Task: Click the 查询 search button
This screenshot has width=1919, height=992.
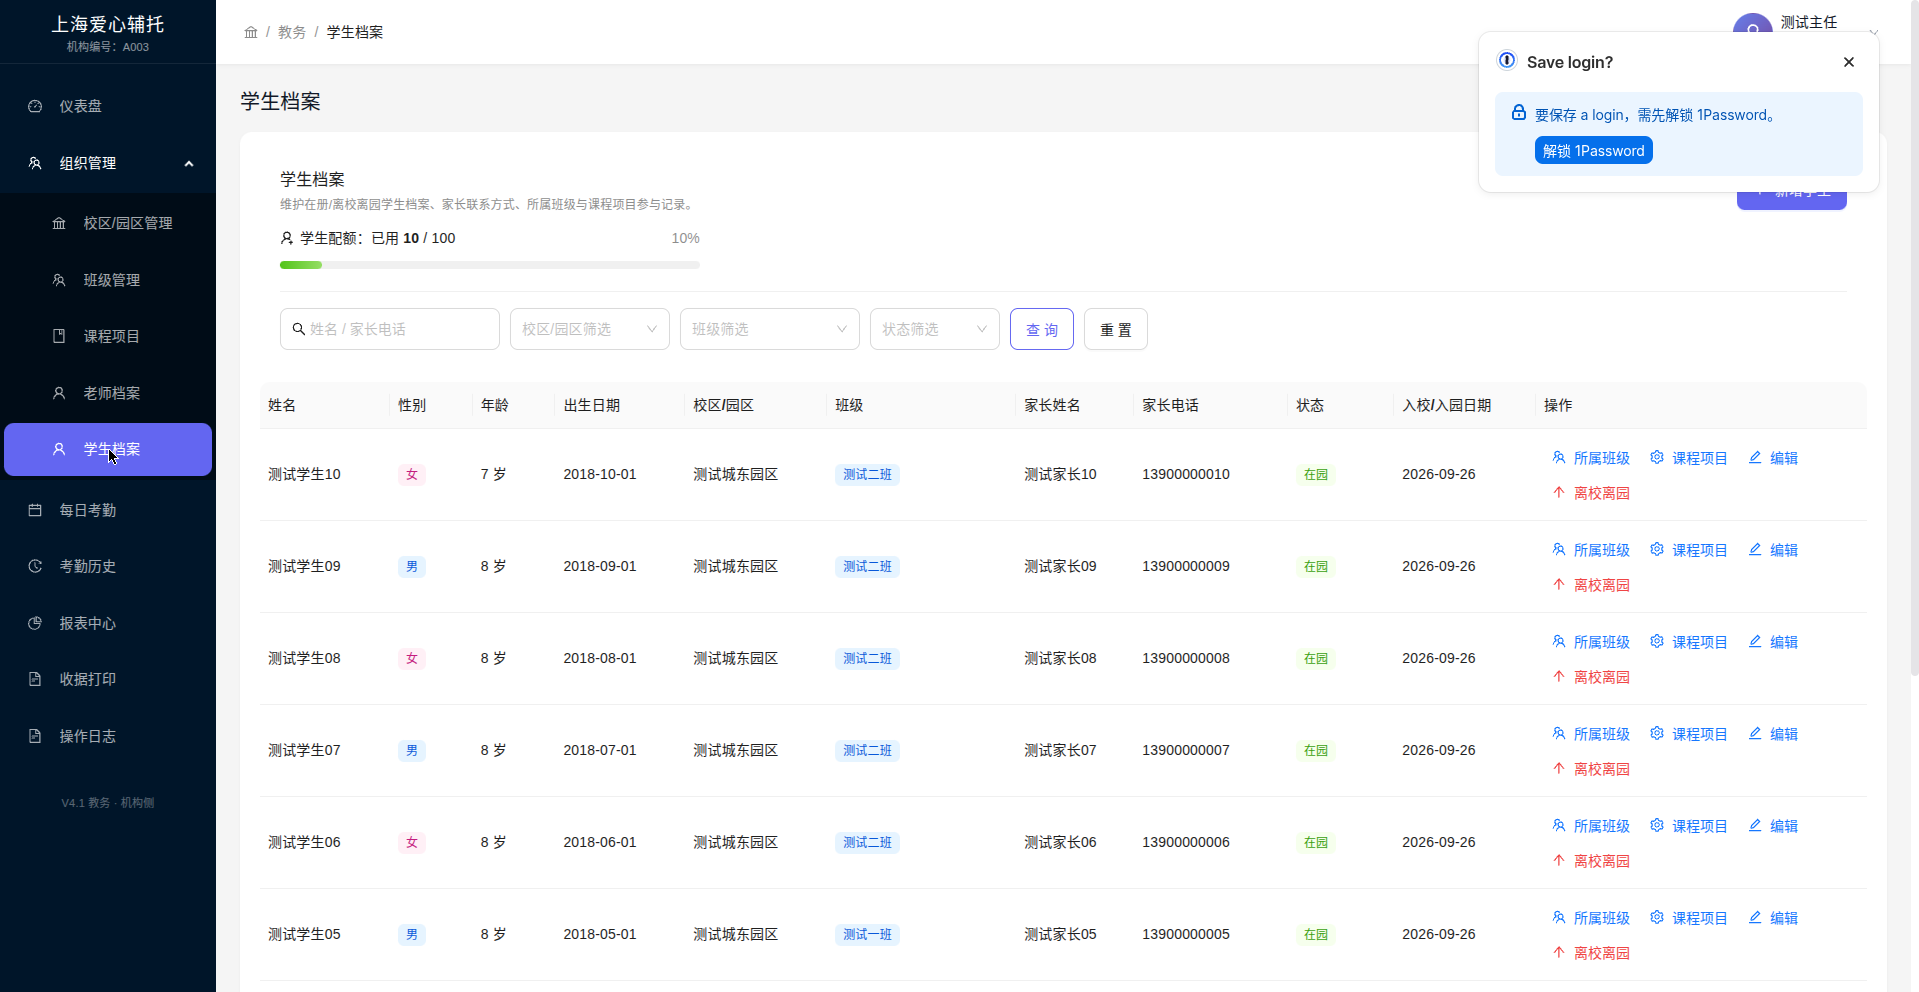Action: tap(1042, 329)
